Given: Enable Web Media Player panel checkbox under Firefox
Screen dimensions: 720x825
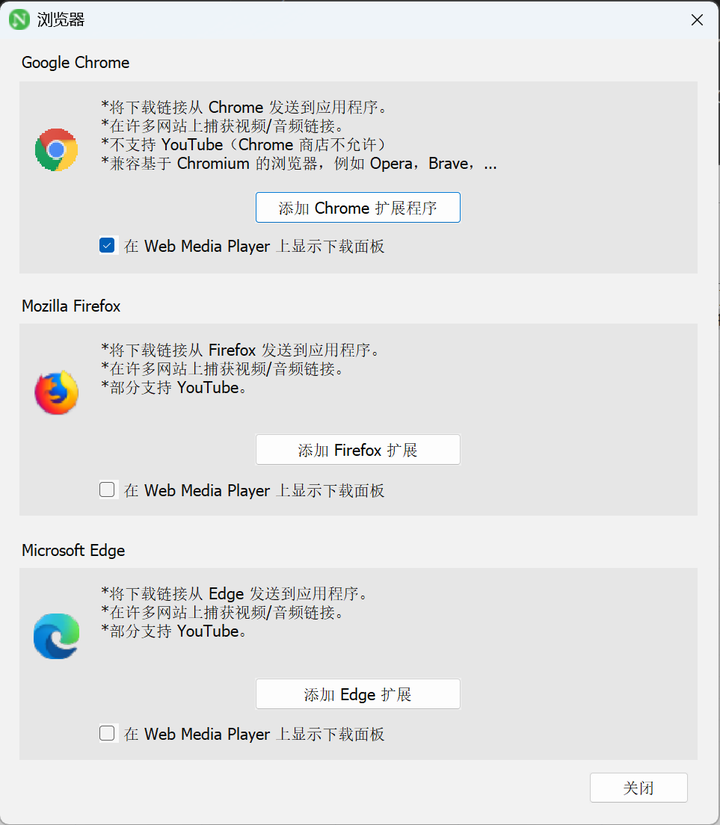Looking at the screenshot, I should [107, 490].
